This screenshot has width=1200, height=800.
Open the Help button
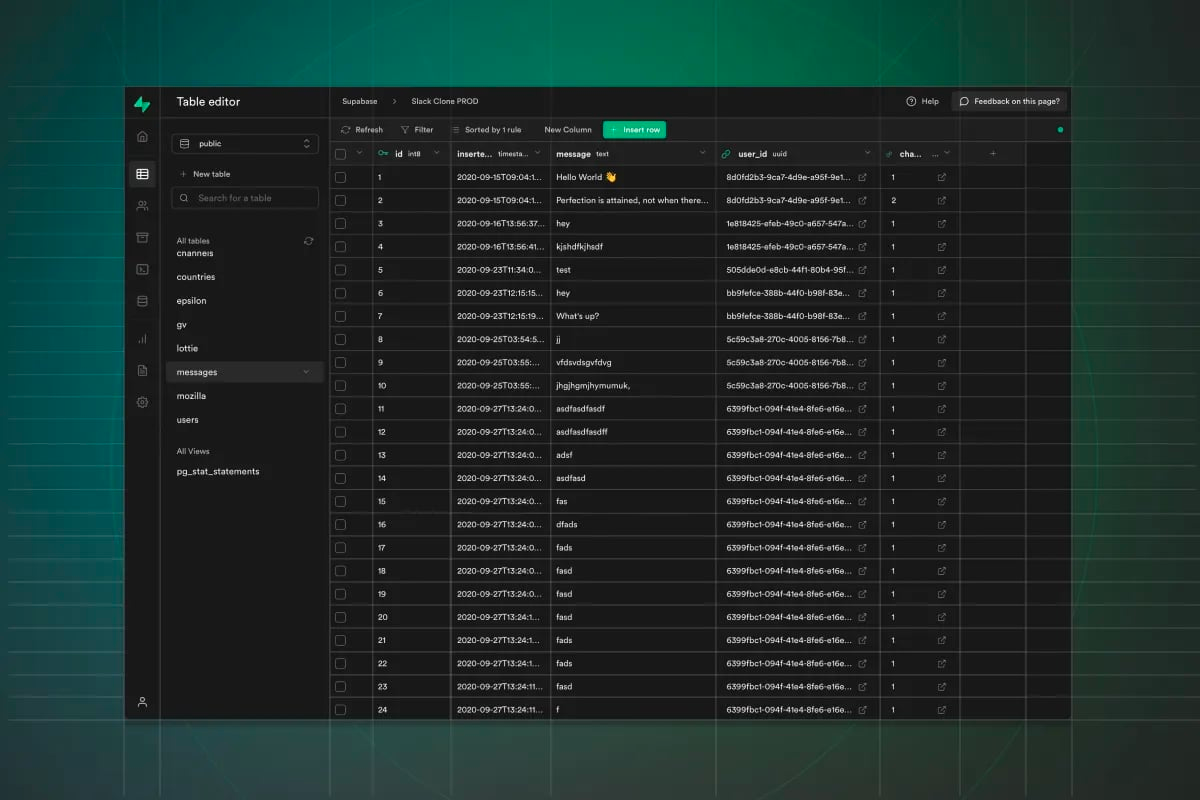[x=923, y=102]
